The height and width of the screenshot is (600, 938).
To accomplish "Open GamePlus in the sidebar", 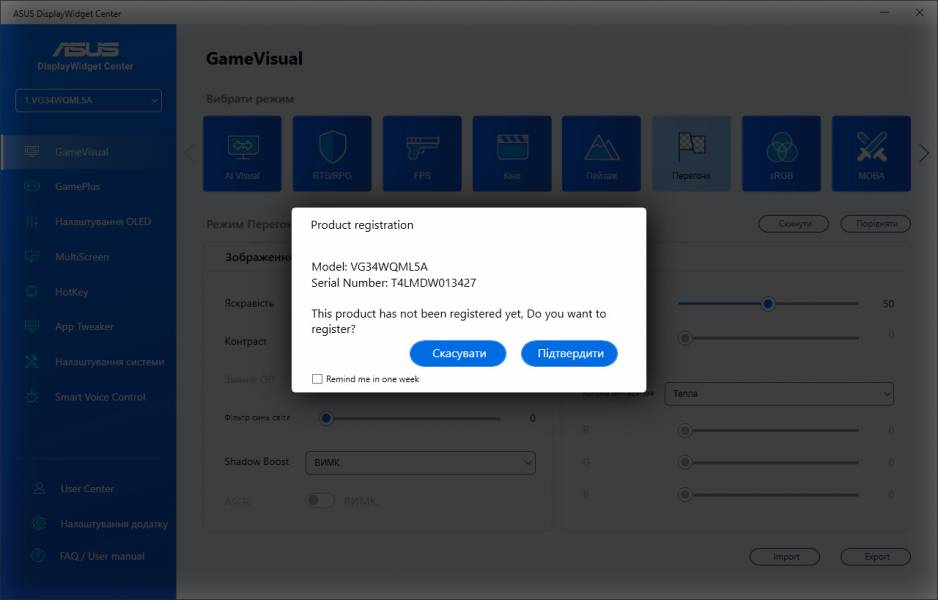I will (77, 187).
